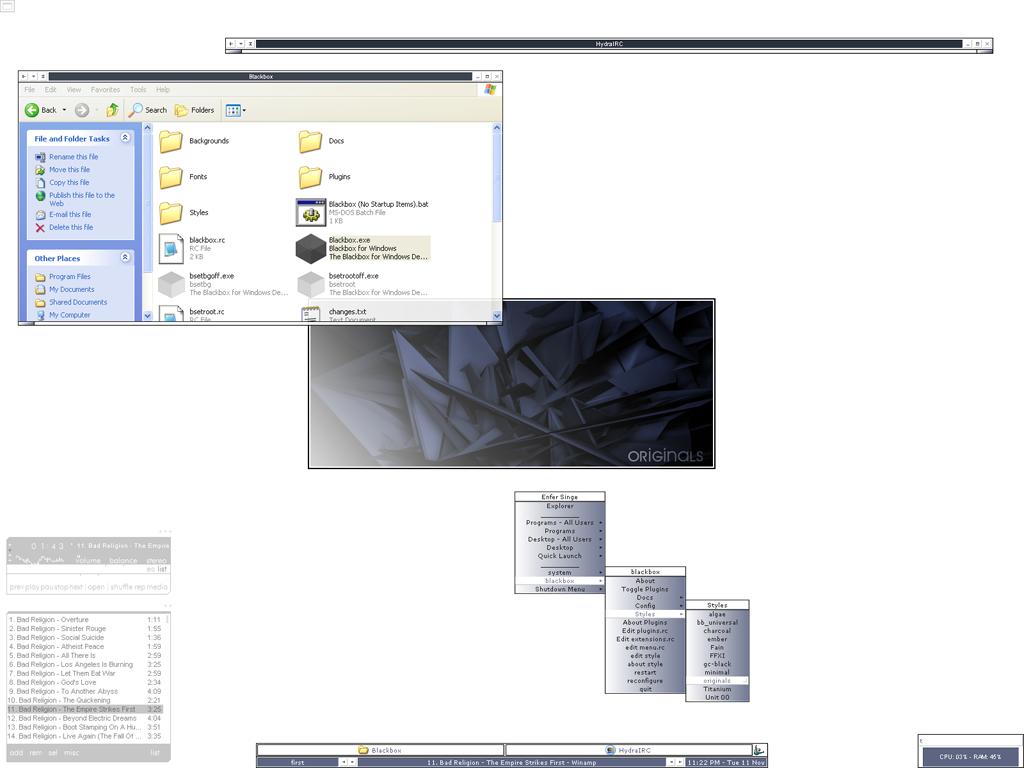Click E-mail this file task

tap(70, 214)
